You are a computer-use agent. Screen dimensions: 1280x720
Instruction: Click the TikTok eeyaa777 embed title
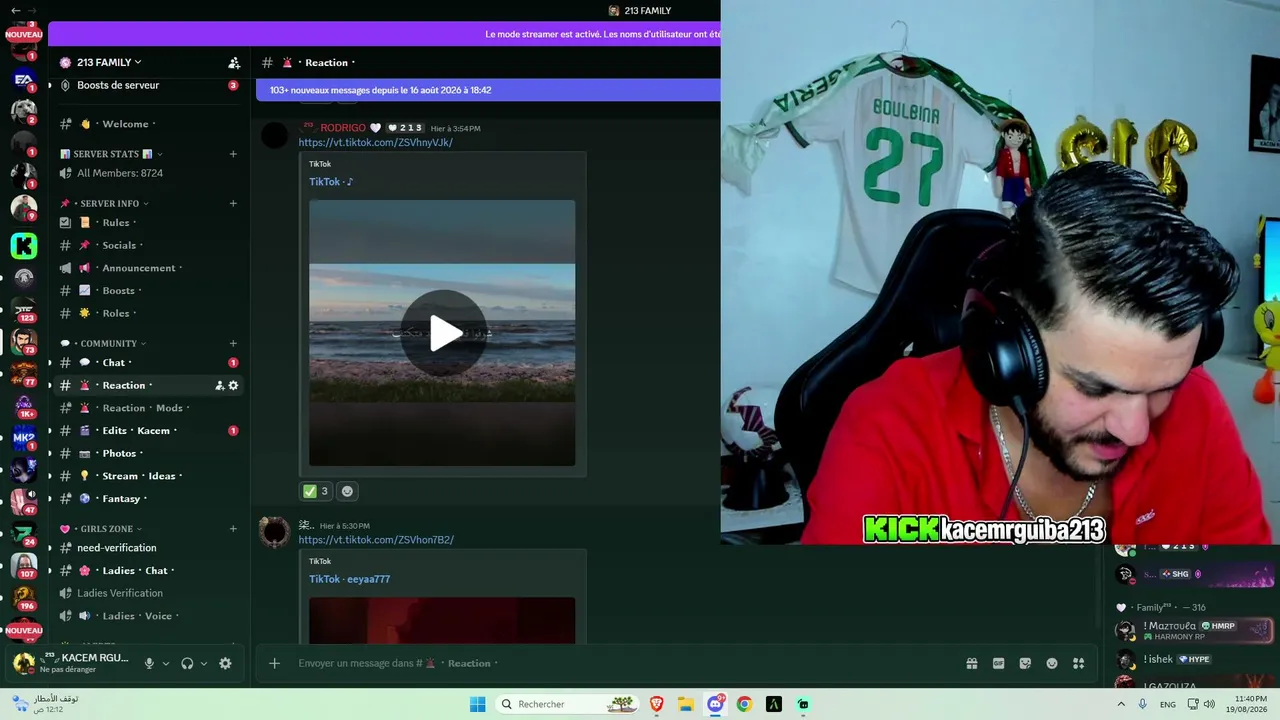pyautogui.click(x=350, y=579)
